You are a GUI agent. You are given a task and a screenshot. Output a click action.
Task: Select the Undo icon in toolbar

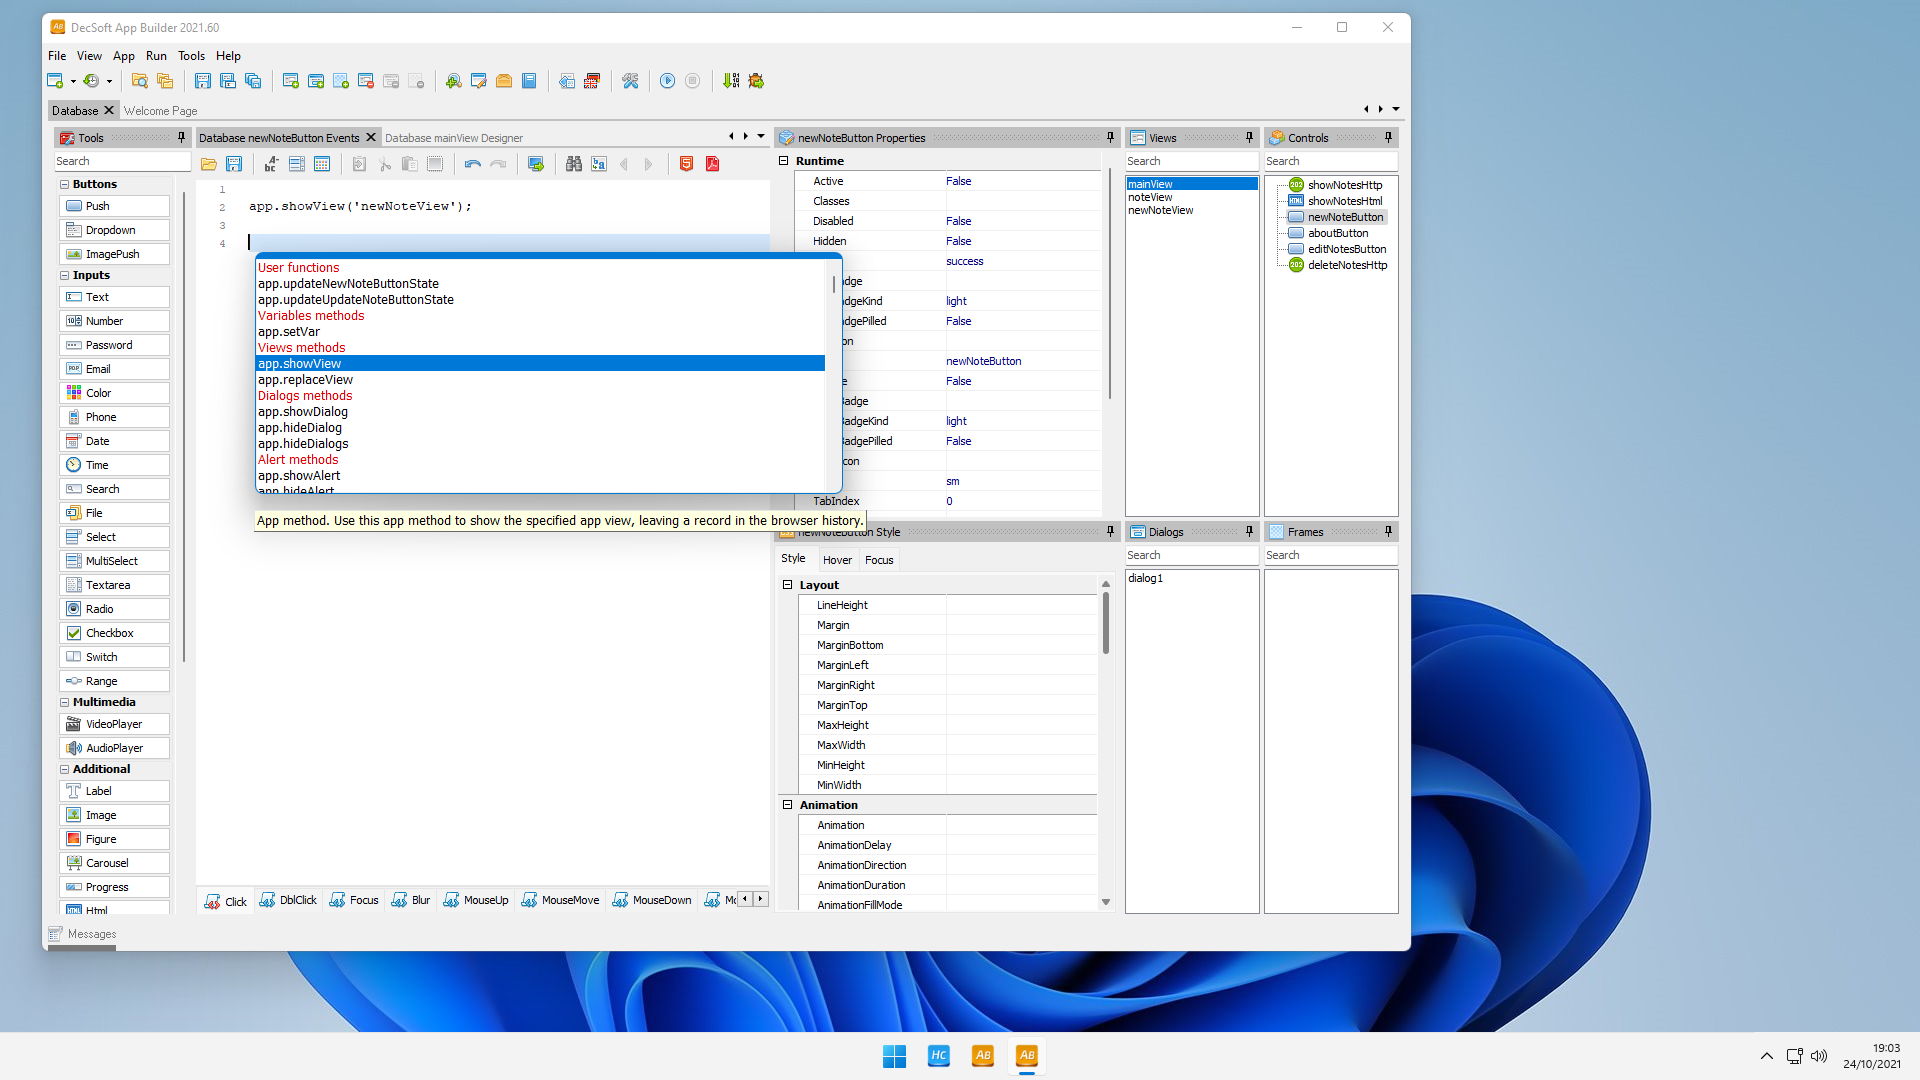coord(471,164)
